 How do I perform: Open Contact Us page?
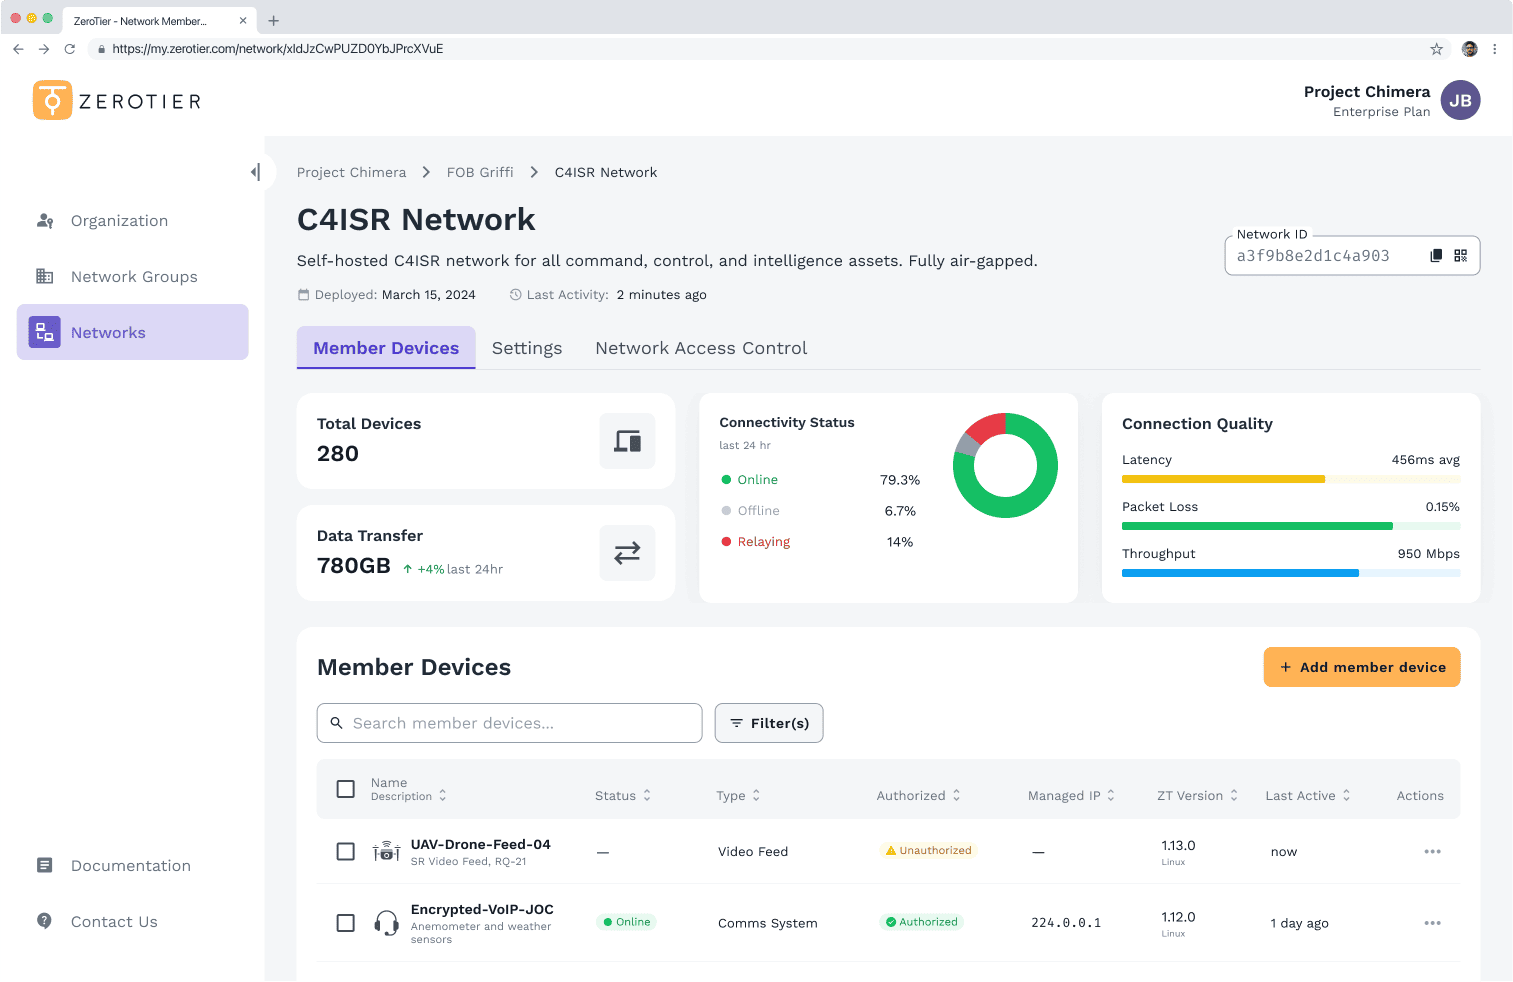(x=133, y=922)
